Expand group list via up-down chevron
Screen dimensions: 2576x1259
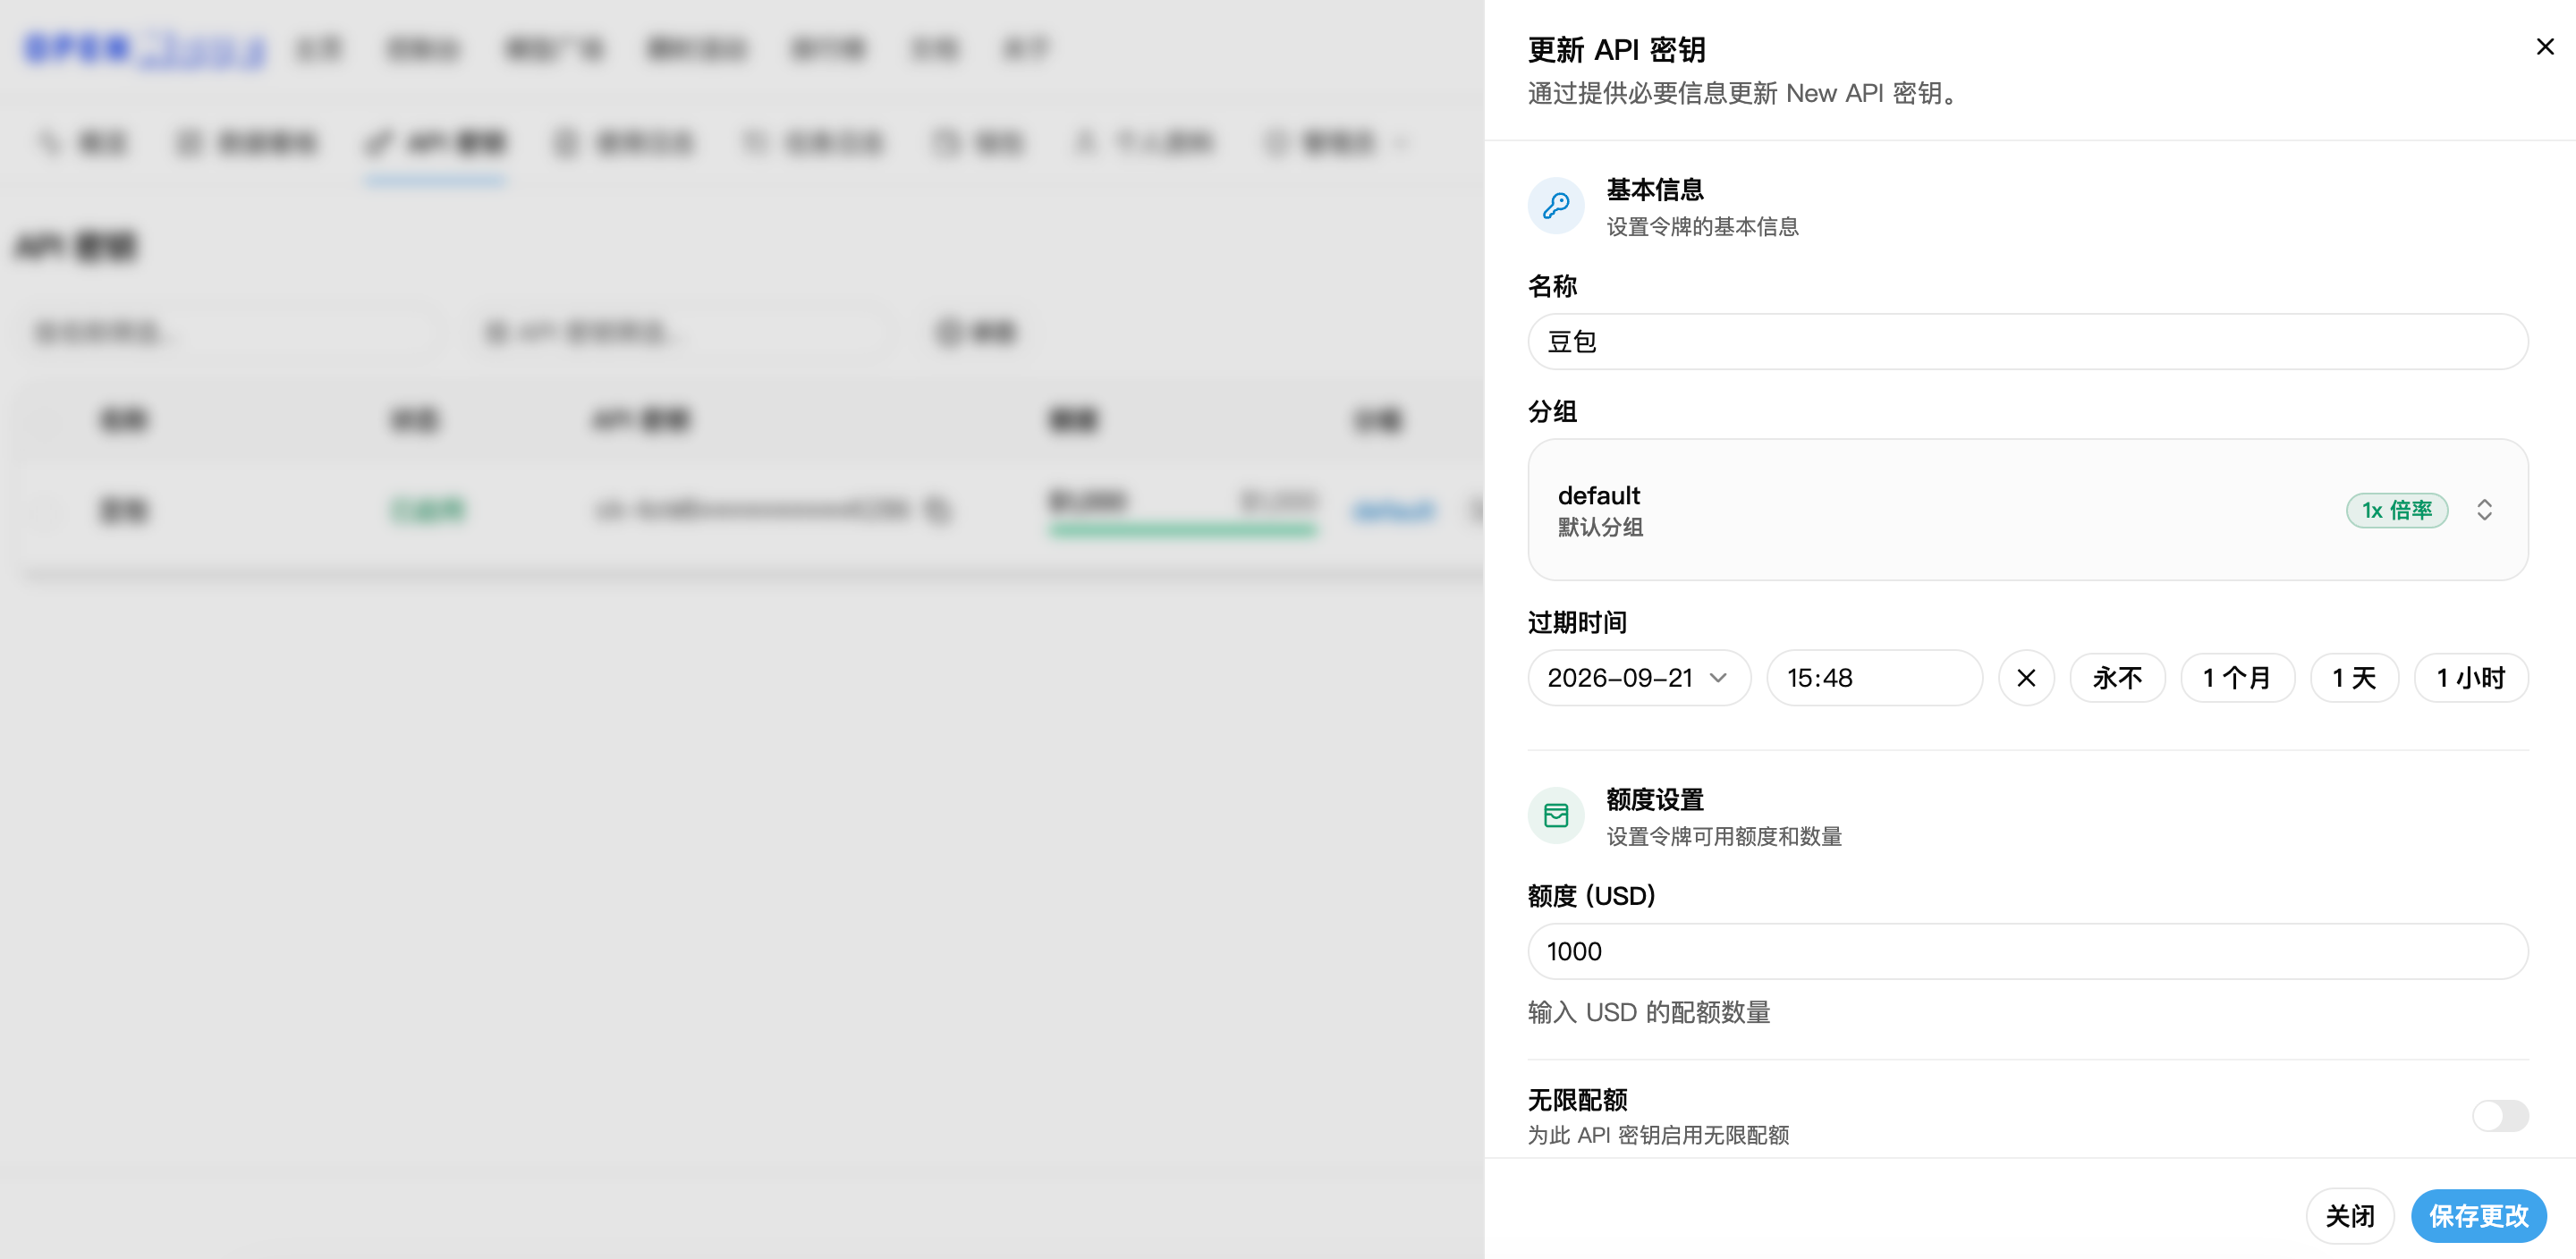2484,510
